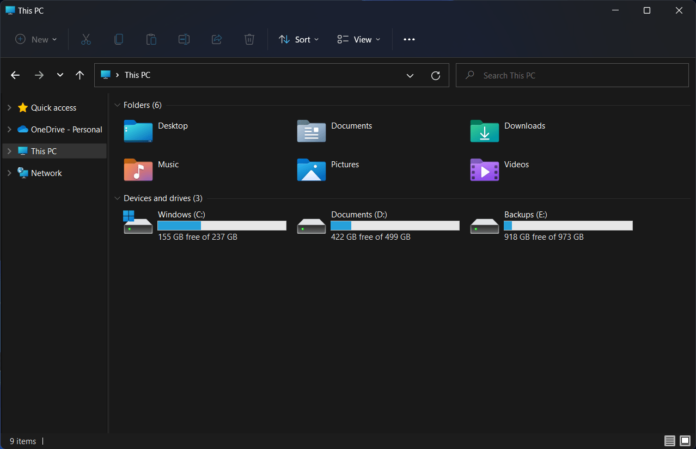Expand the Network tree node
The image size is (696, 449).
point(9,173)
